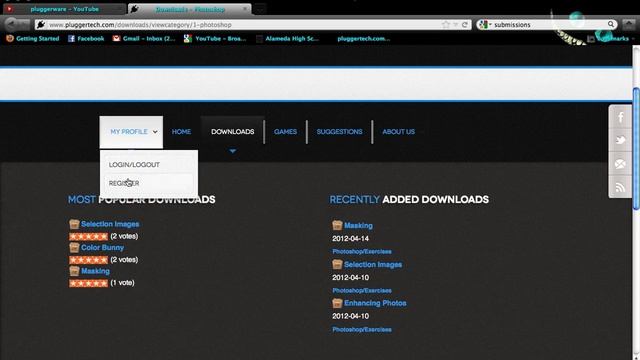
Task: Open the address bar history dropdown
Action: [x=456, y=25]
